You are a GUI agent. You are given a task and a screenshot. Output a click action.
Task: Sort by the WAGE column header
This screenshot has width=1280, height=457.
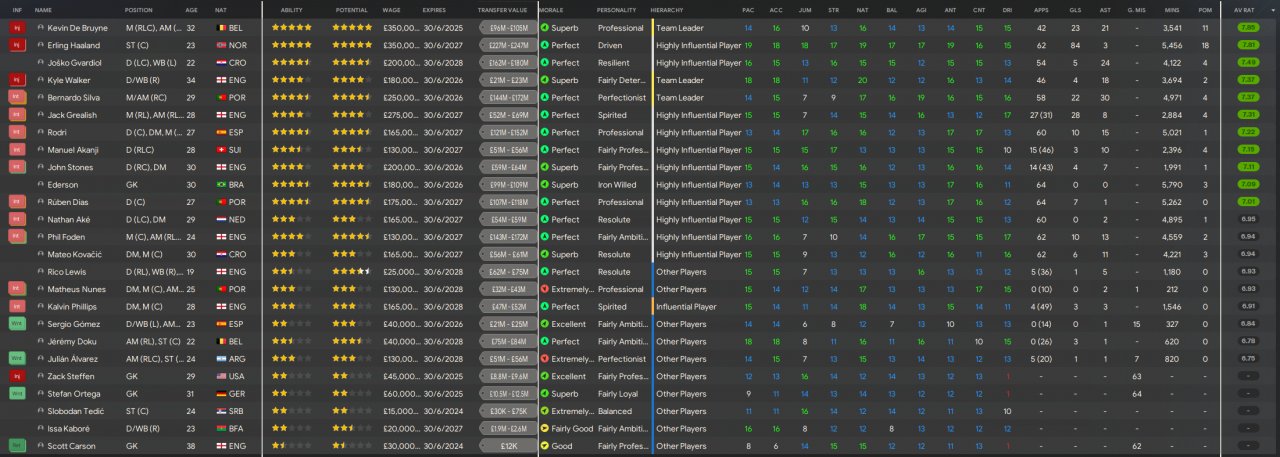(x=391, y=9)
